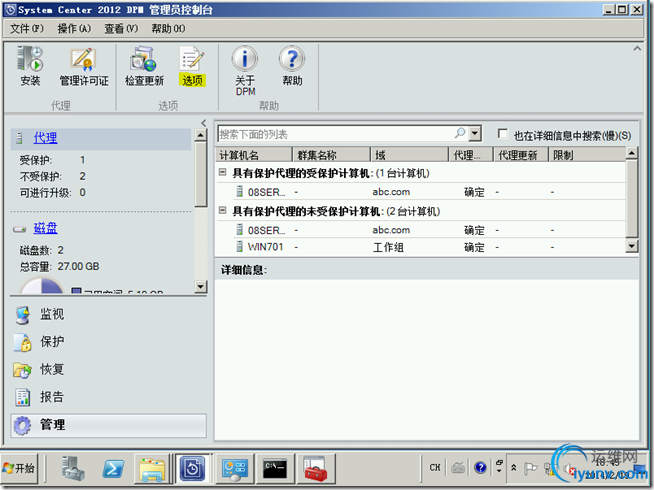Collapse the 未受保护计算机 (2 台计算机) group
Screen dimensions: 654x490
point(223,211)
